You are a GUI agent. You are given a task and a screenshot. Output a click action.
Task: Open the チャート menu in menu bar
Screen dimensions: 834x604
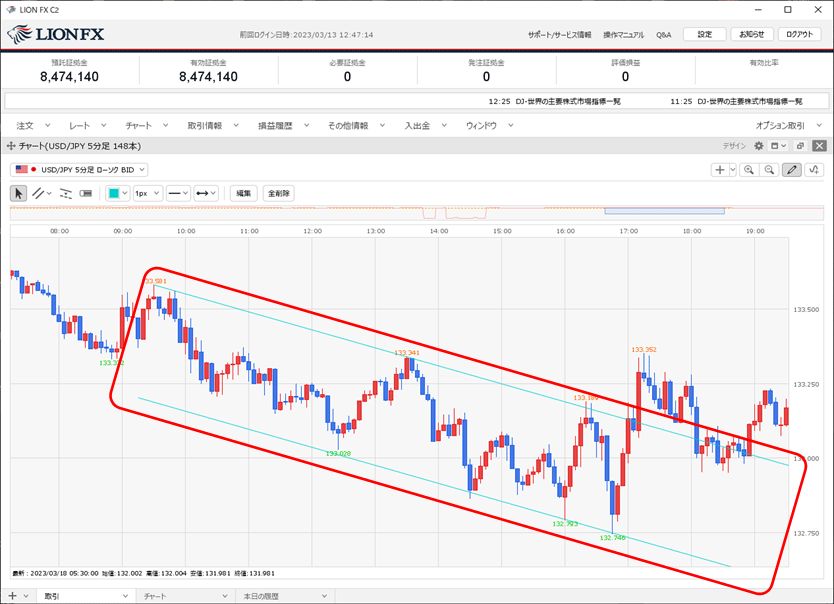tap(147, 125)
